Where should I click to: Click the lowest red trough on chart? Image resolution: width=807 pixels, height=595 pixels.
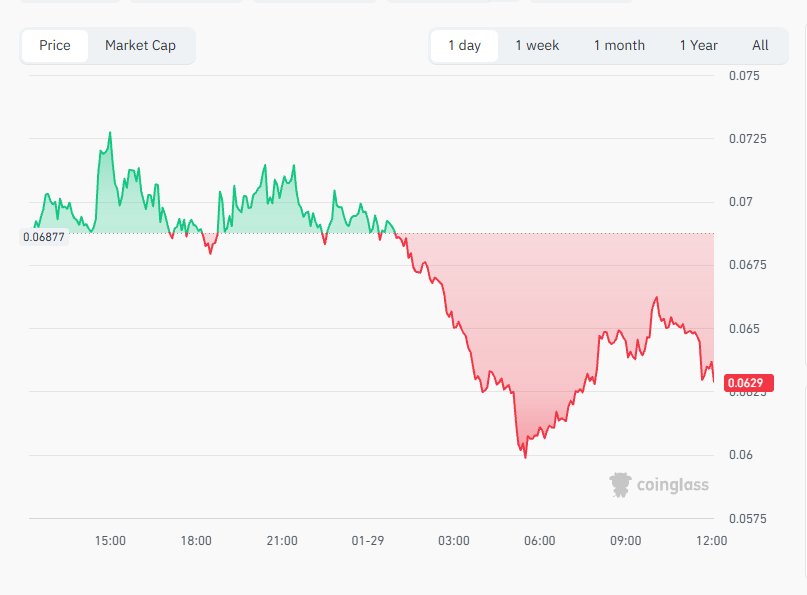pos(525,456)
